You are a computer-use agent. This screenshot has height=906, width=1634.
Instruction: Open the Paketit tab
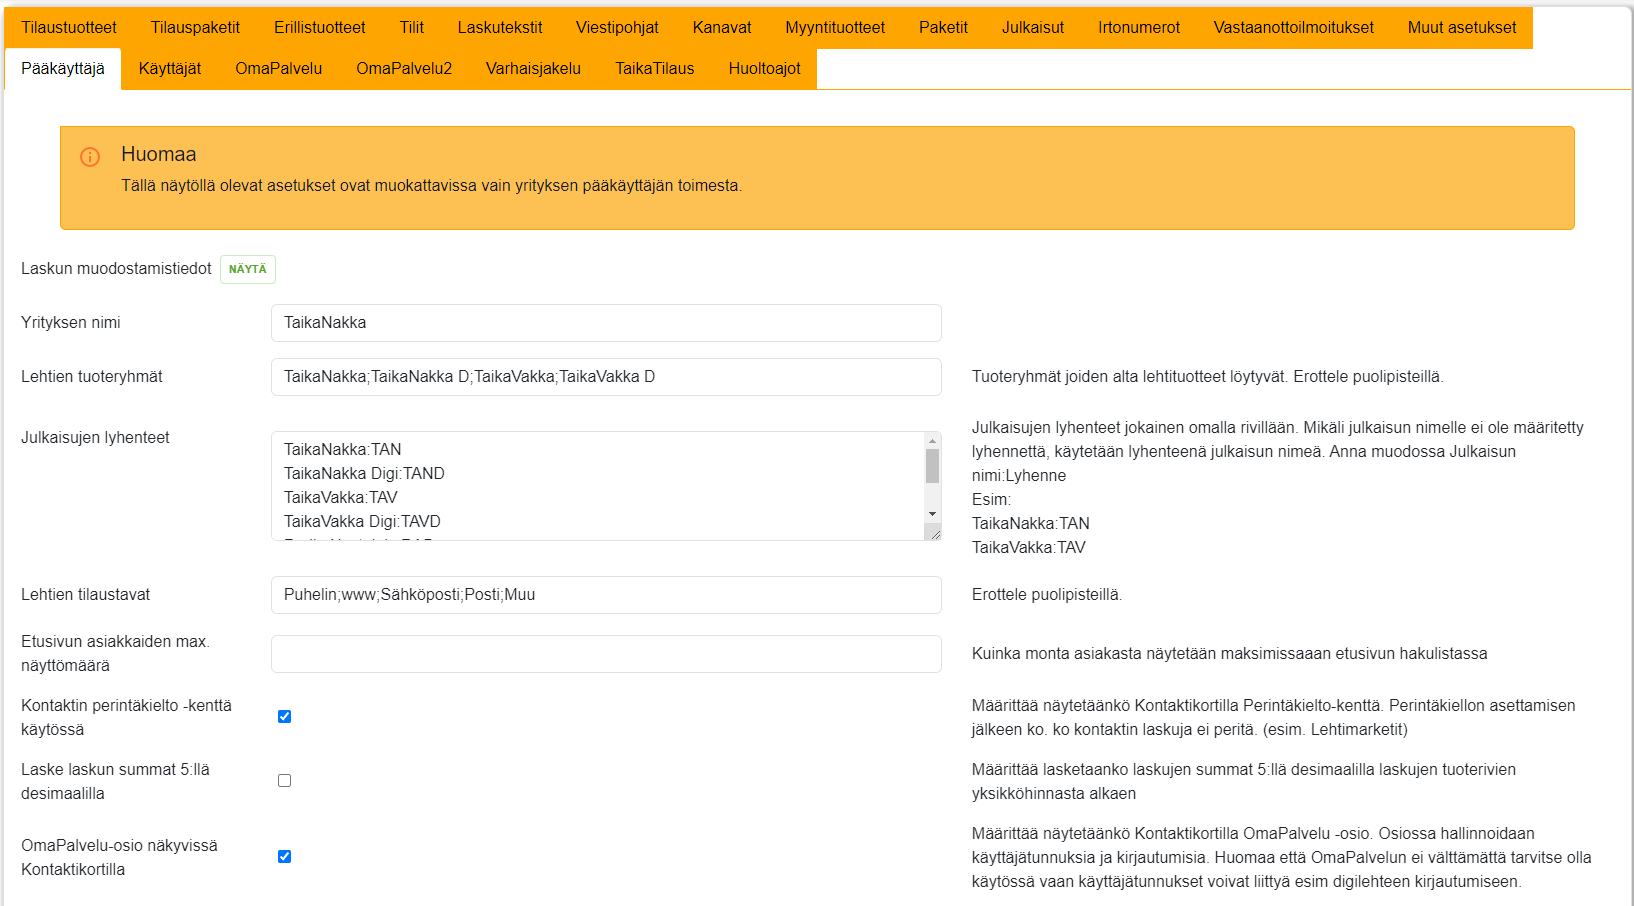click(943, 28)
